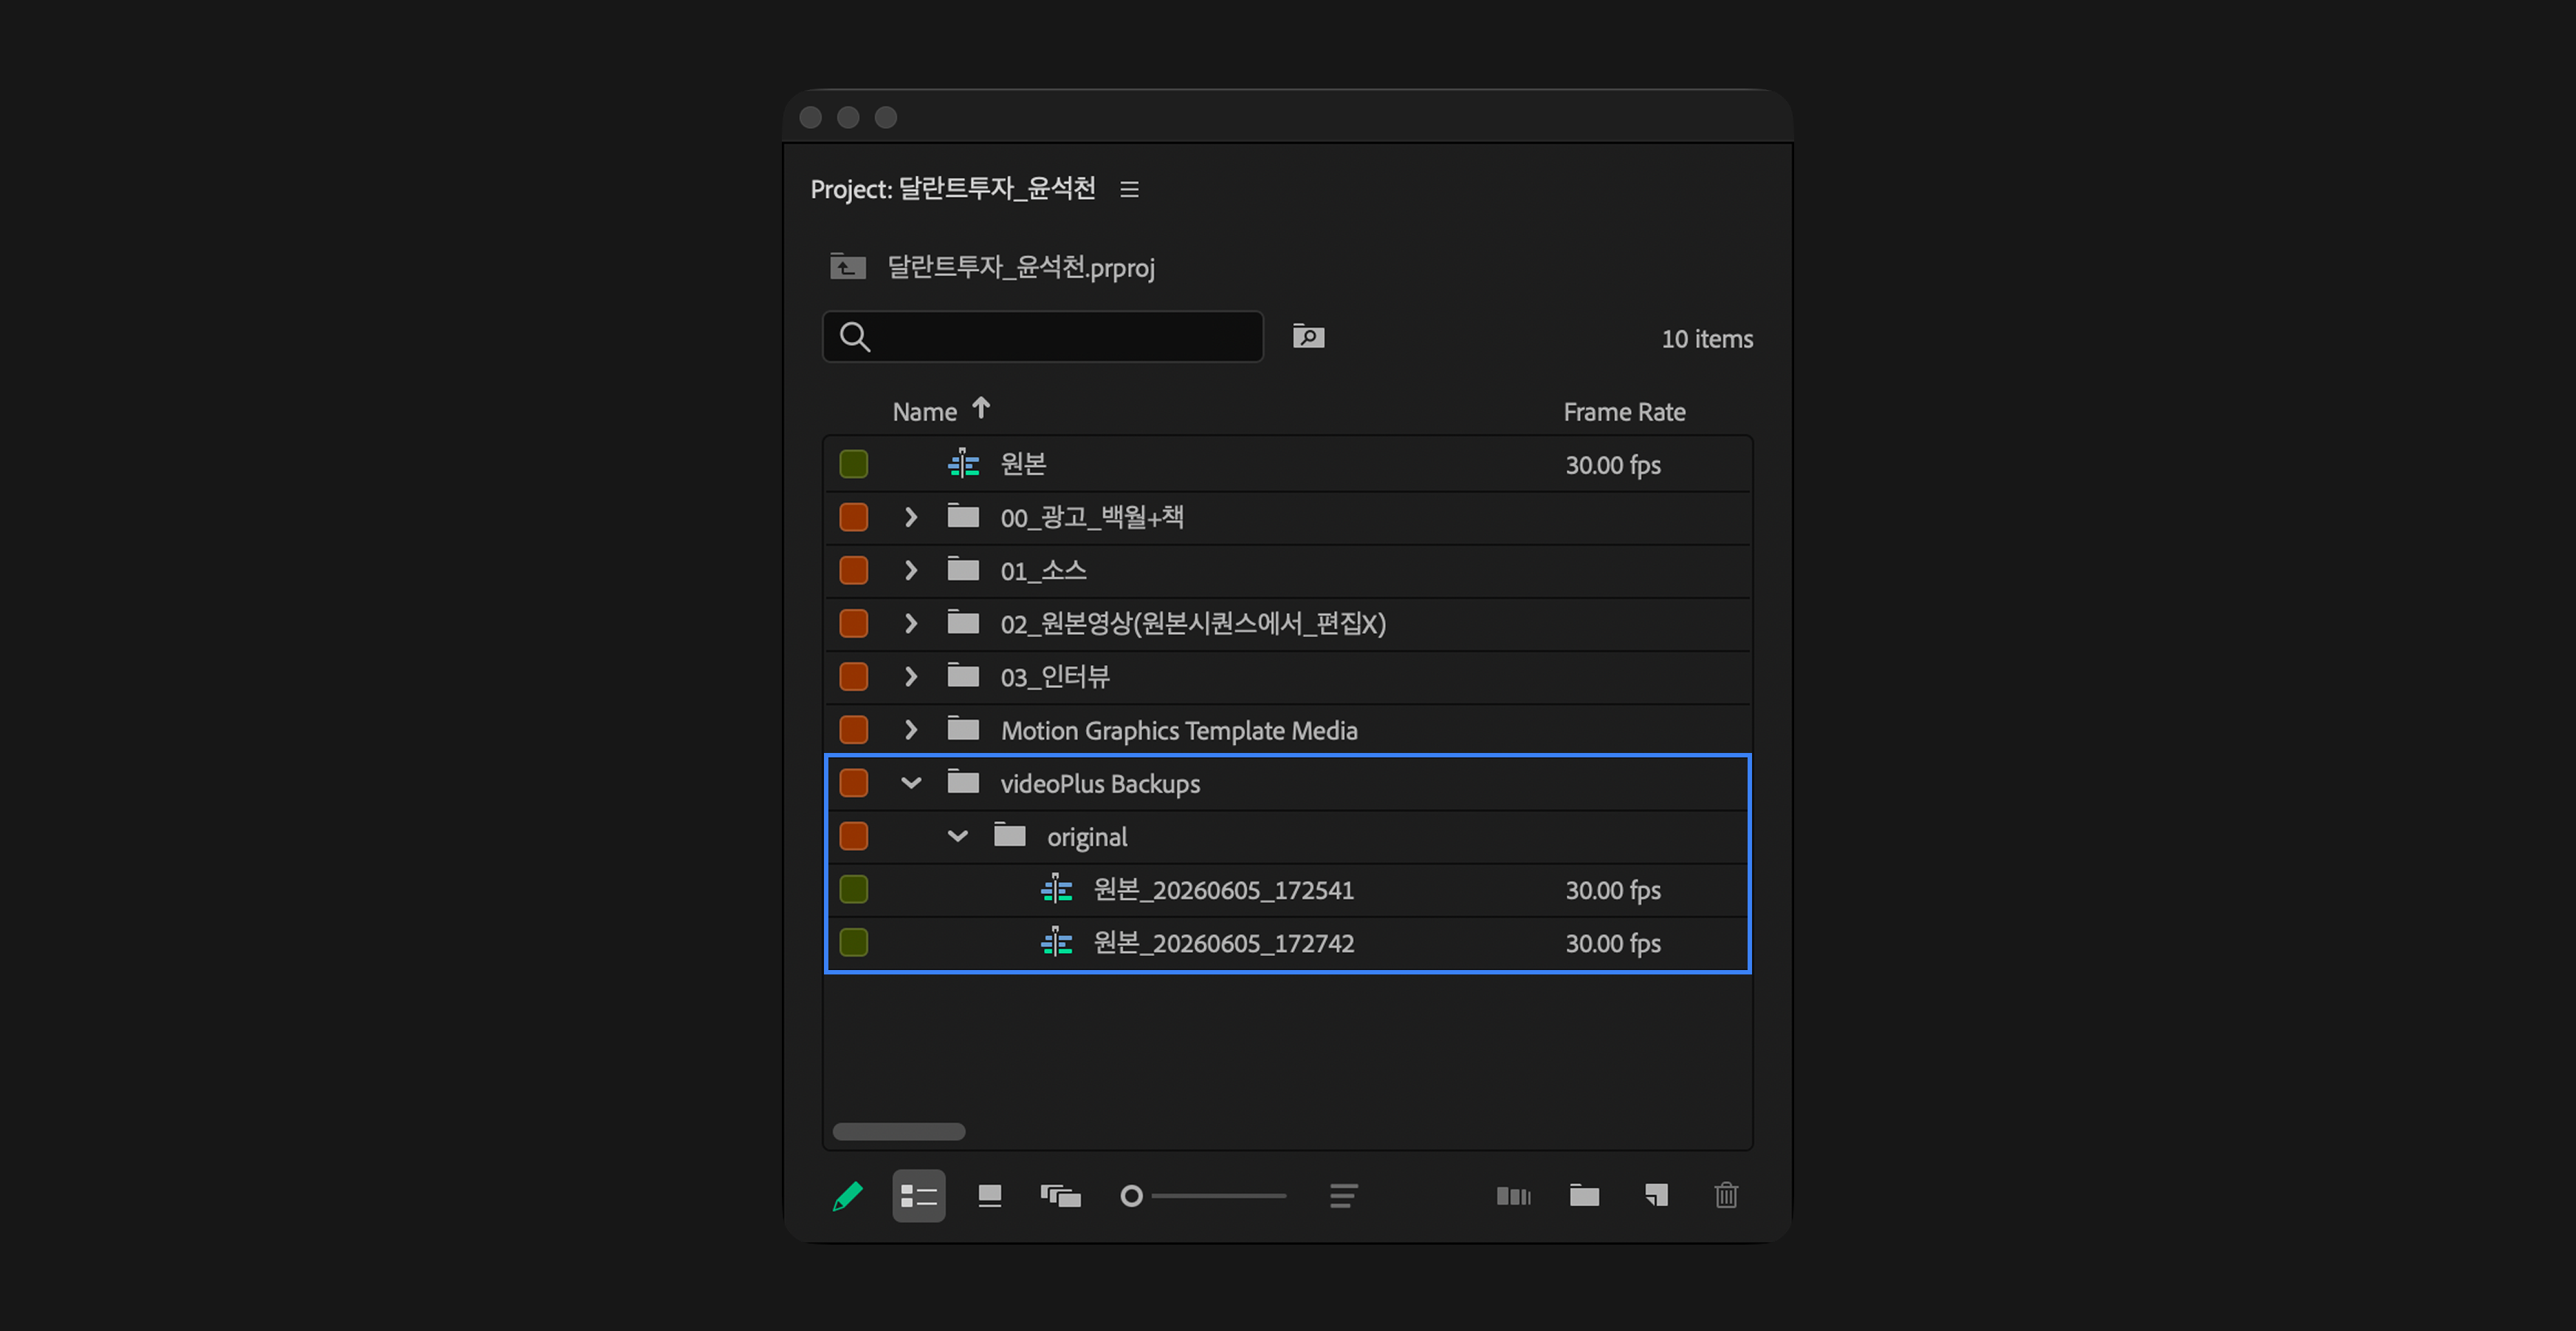The width and height of the screenshot is (2576, 1331).
Task: Click the 원본 sequence label color swatch
Action: point(853,464)
